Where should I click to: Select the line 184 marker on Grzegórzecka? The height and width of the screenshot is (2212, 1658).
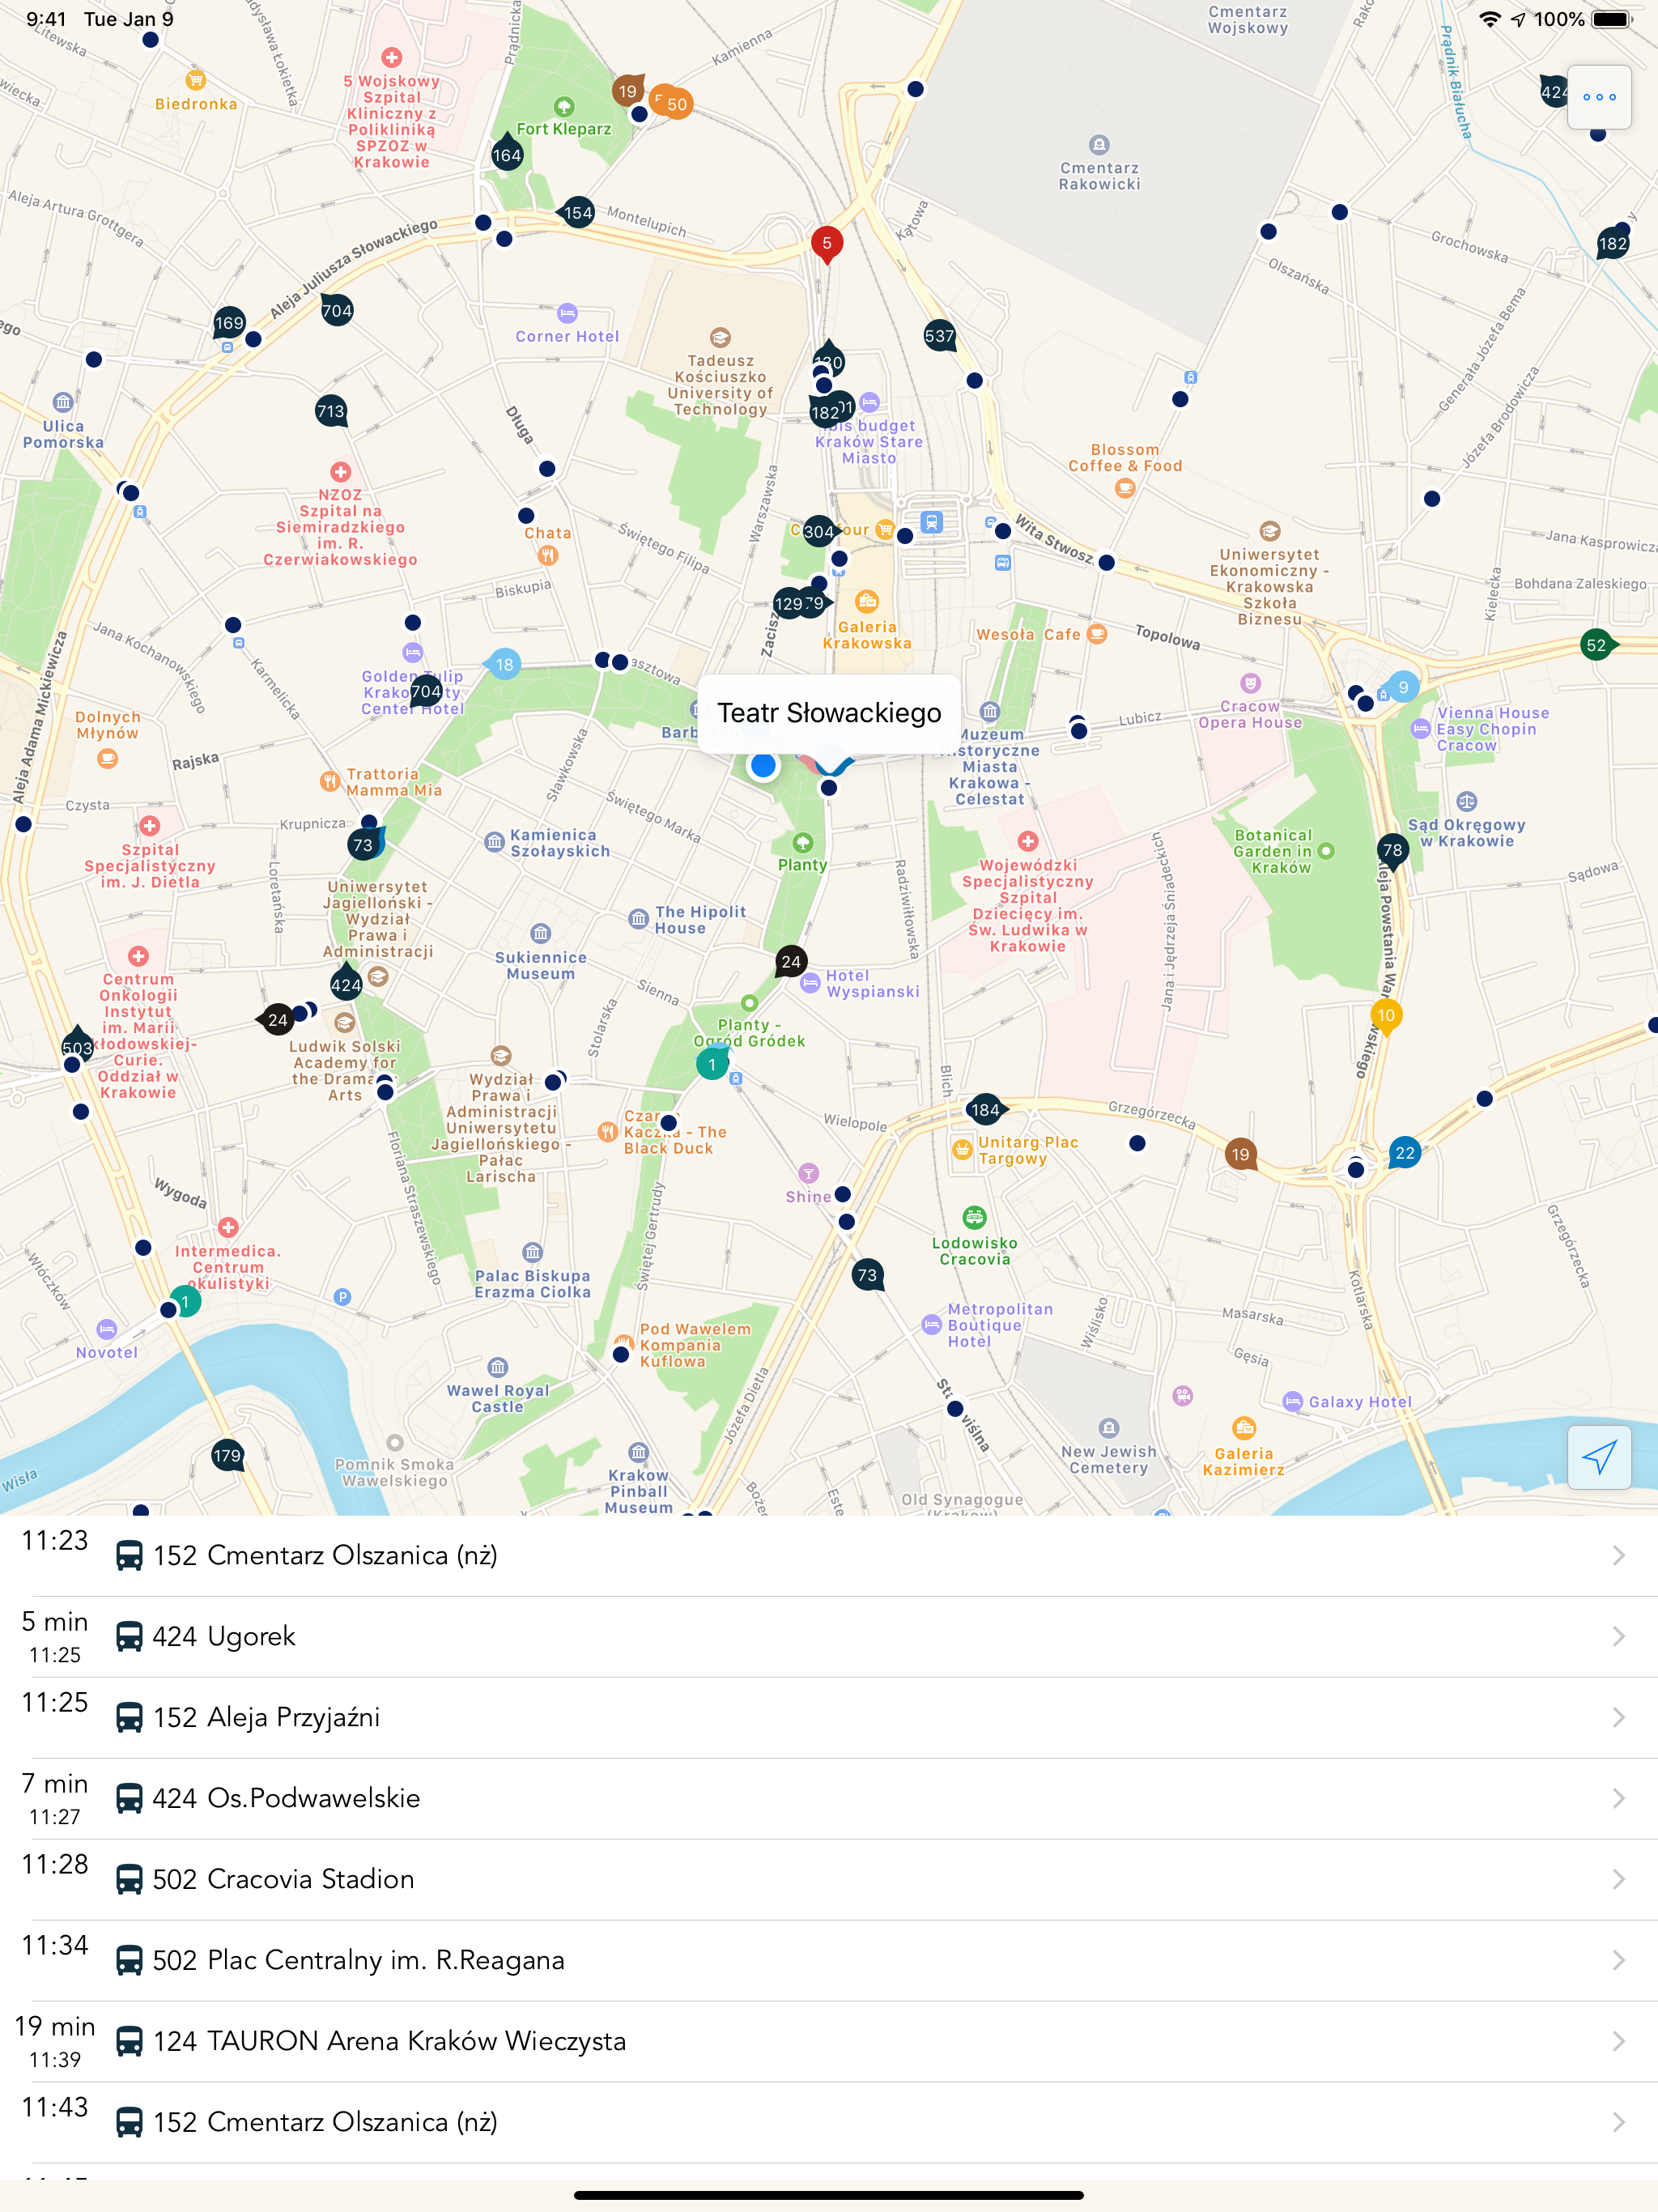(985, 1109)
